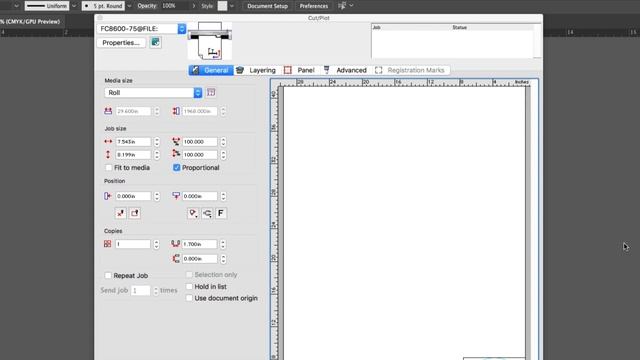This screenshot has height=360, width=640.
Task: Click the copy spacing field 1.700in
Action: (x=199, y=244)
